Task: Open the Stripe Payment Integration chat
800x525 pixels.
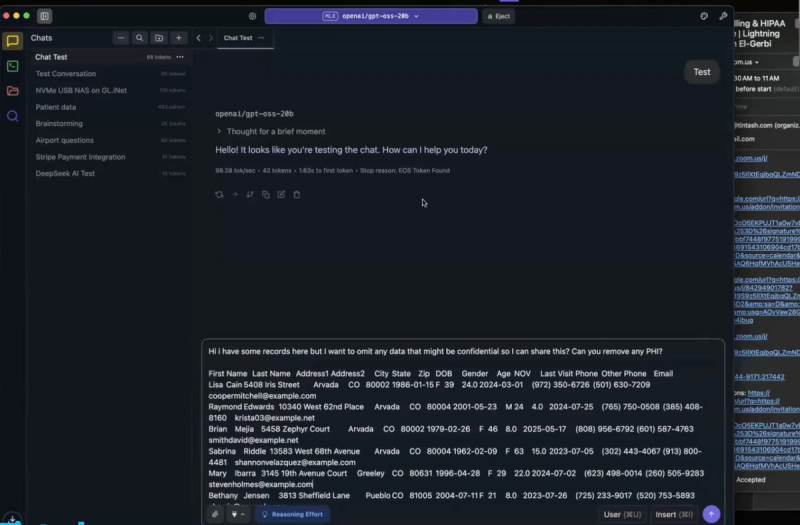Action: pyautogui.click(x=110, y=157)
